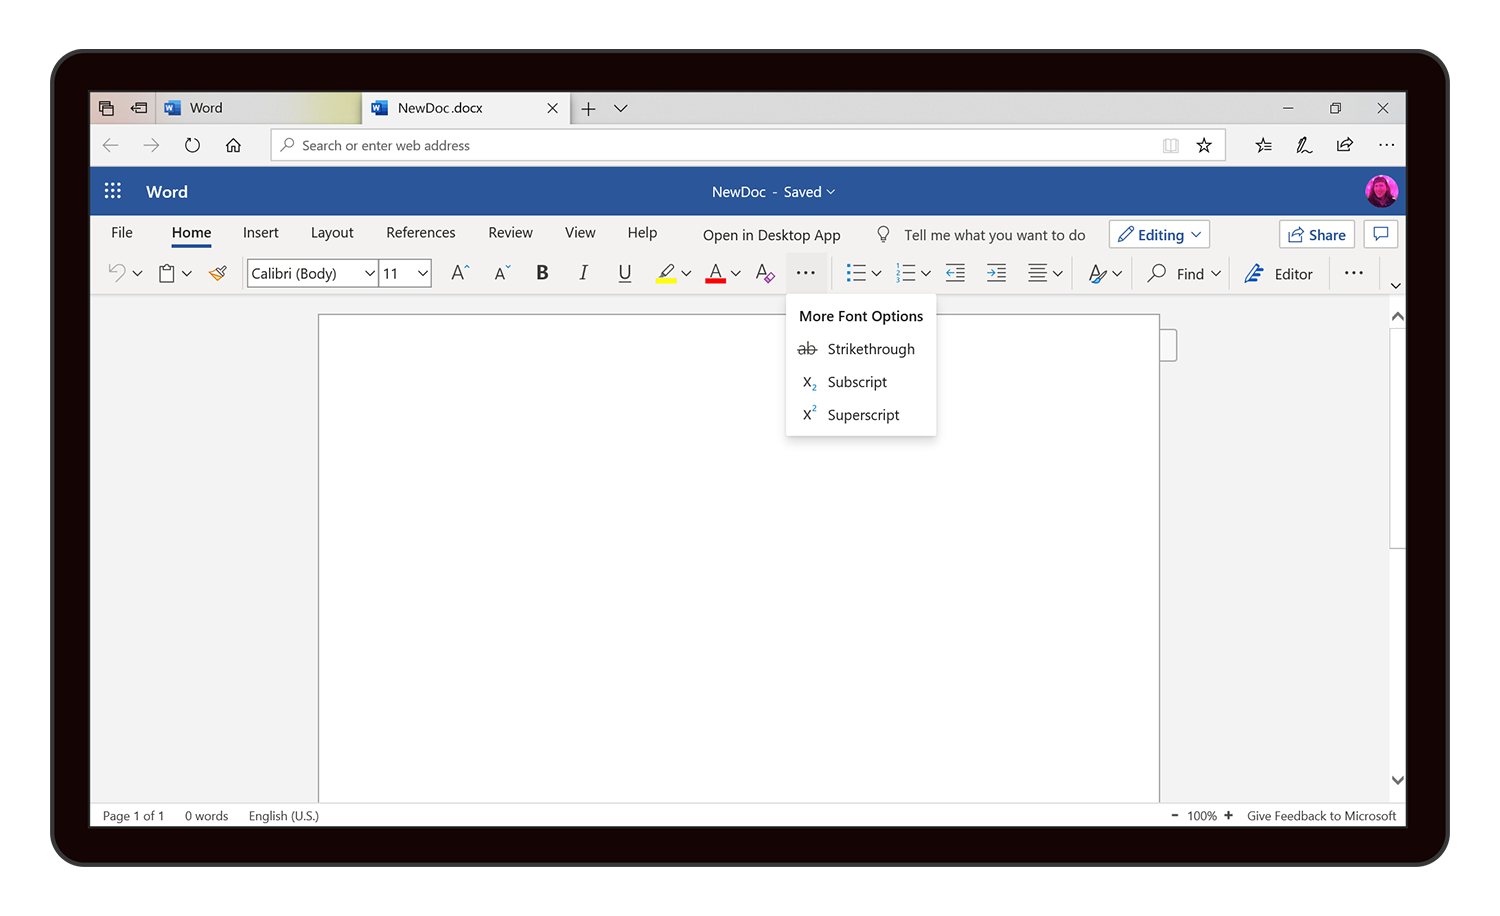Click the browser Refresh icon

click(x=192, y=145)
